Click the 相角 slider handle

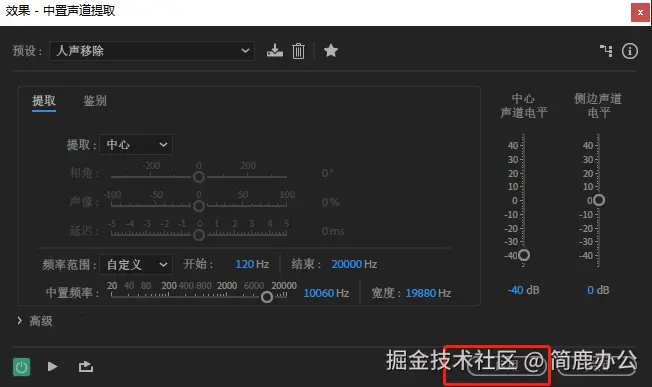pyautogui.click(x=199, y=177)
